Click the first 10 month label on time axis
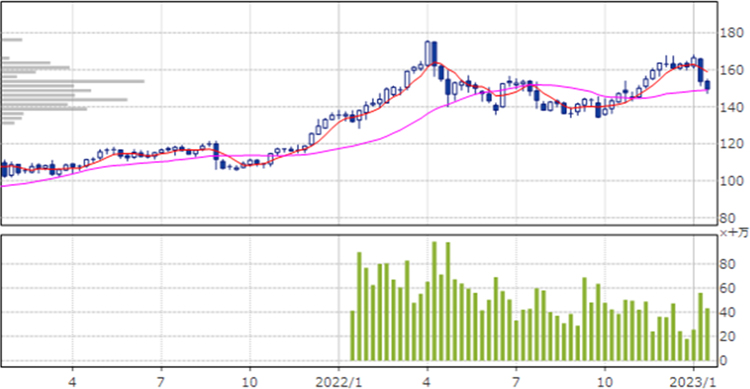750x389 pixels. 250,382
